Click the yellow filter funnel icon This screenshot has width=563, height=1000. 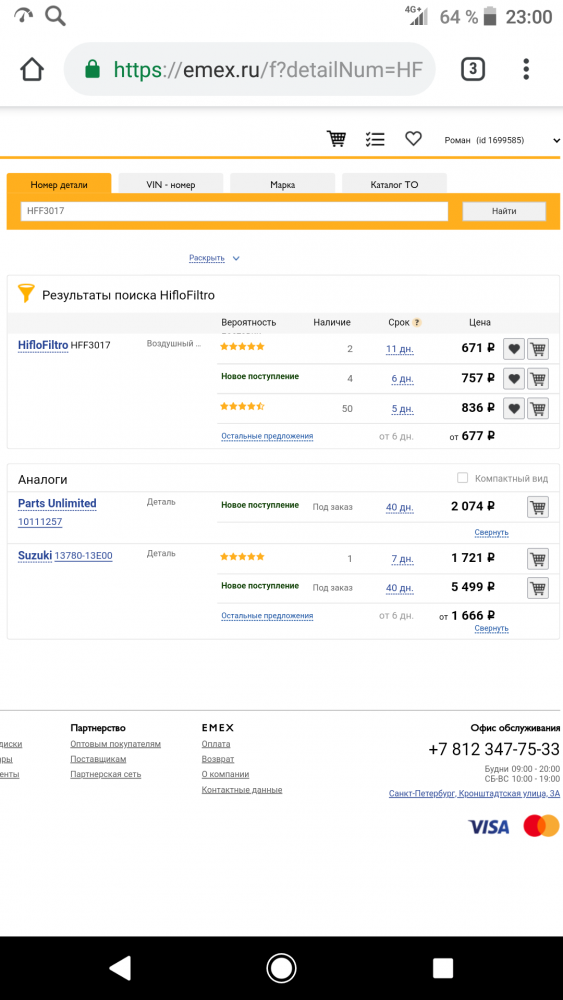tap(26, 293)
